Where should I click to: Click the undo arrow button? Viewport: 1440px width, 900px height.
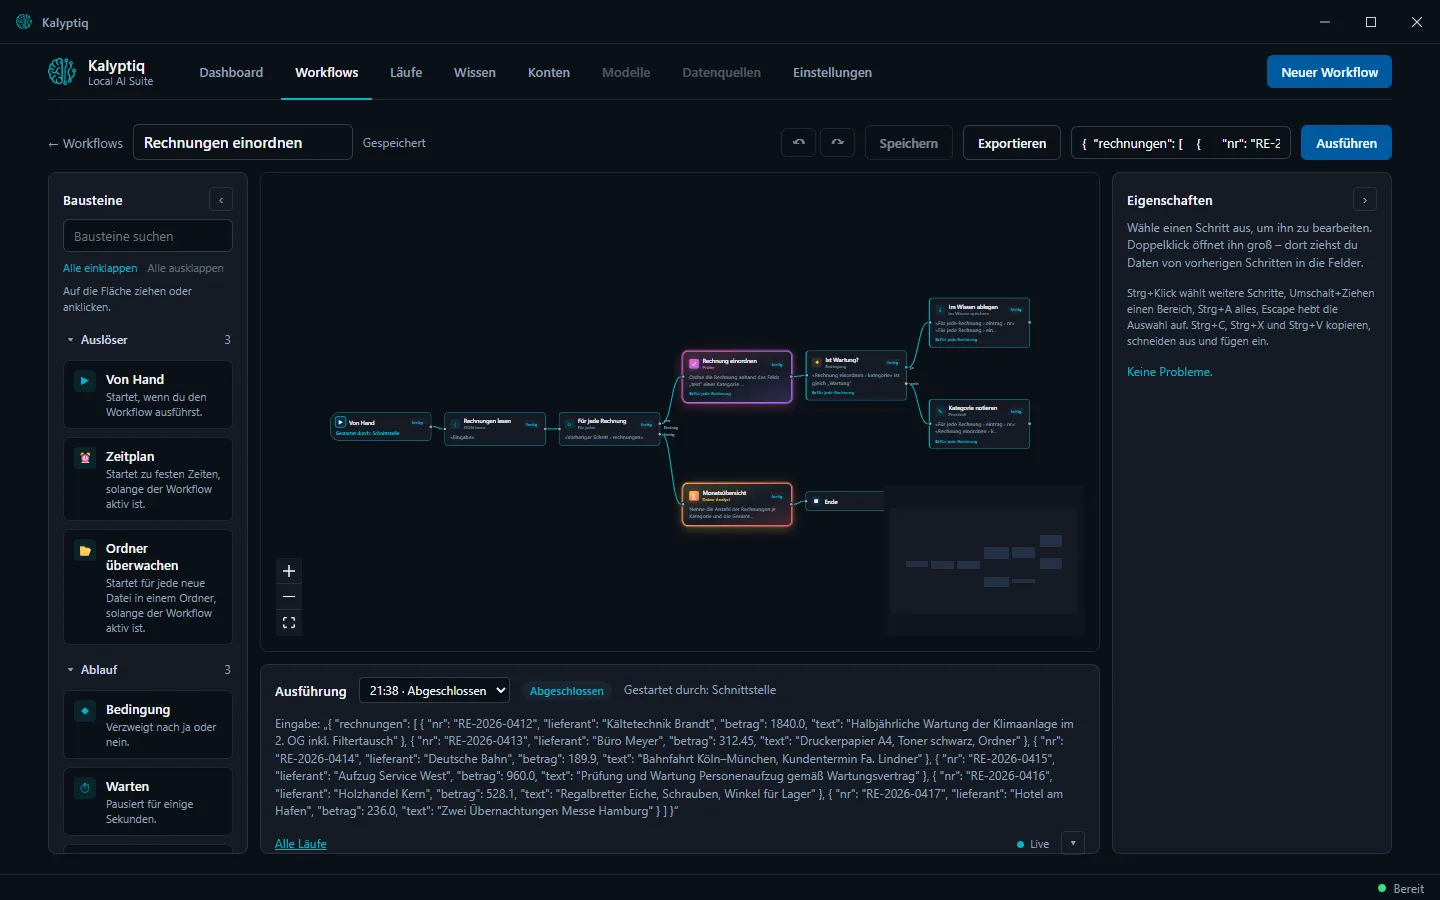(798, 143)
